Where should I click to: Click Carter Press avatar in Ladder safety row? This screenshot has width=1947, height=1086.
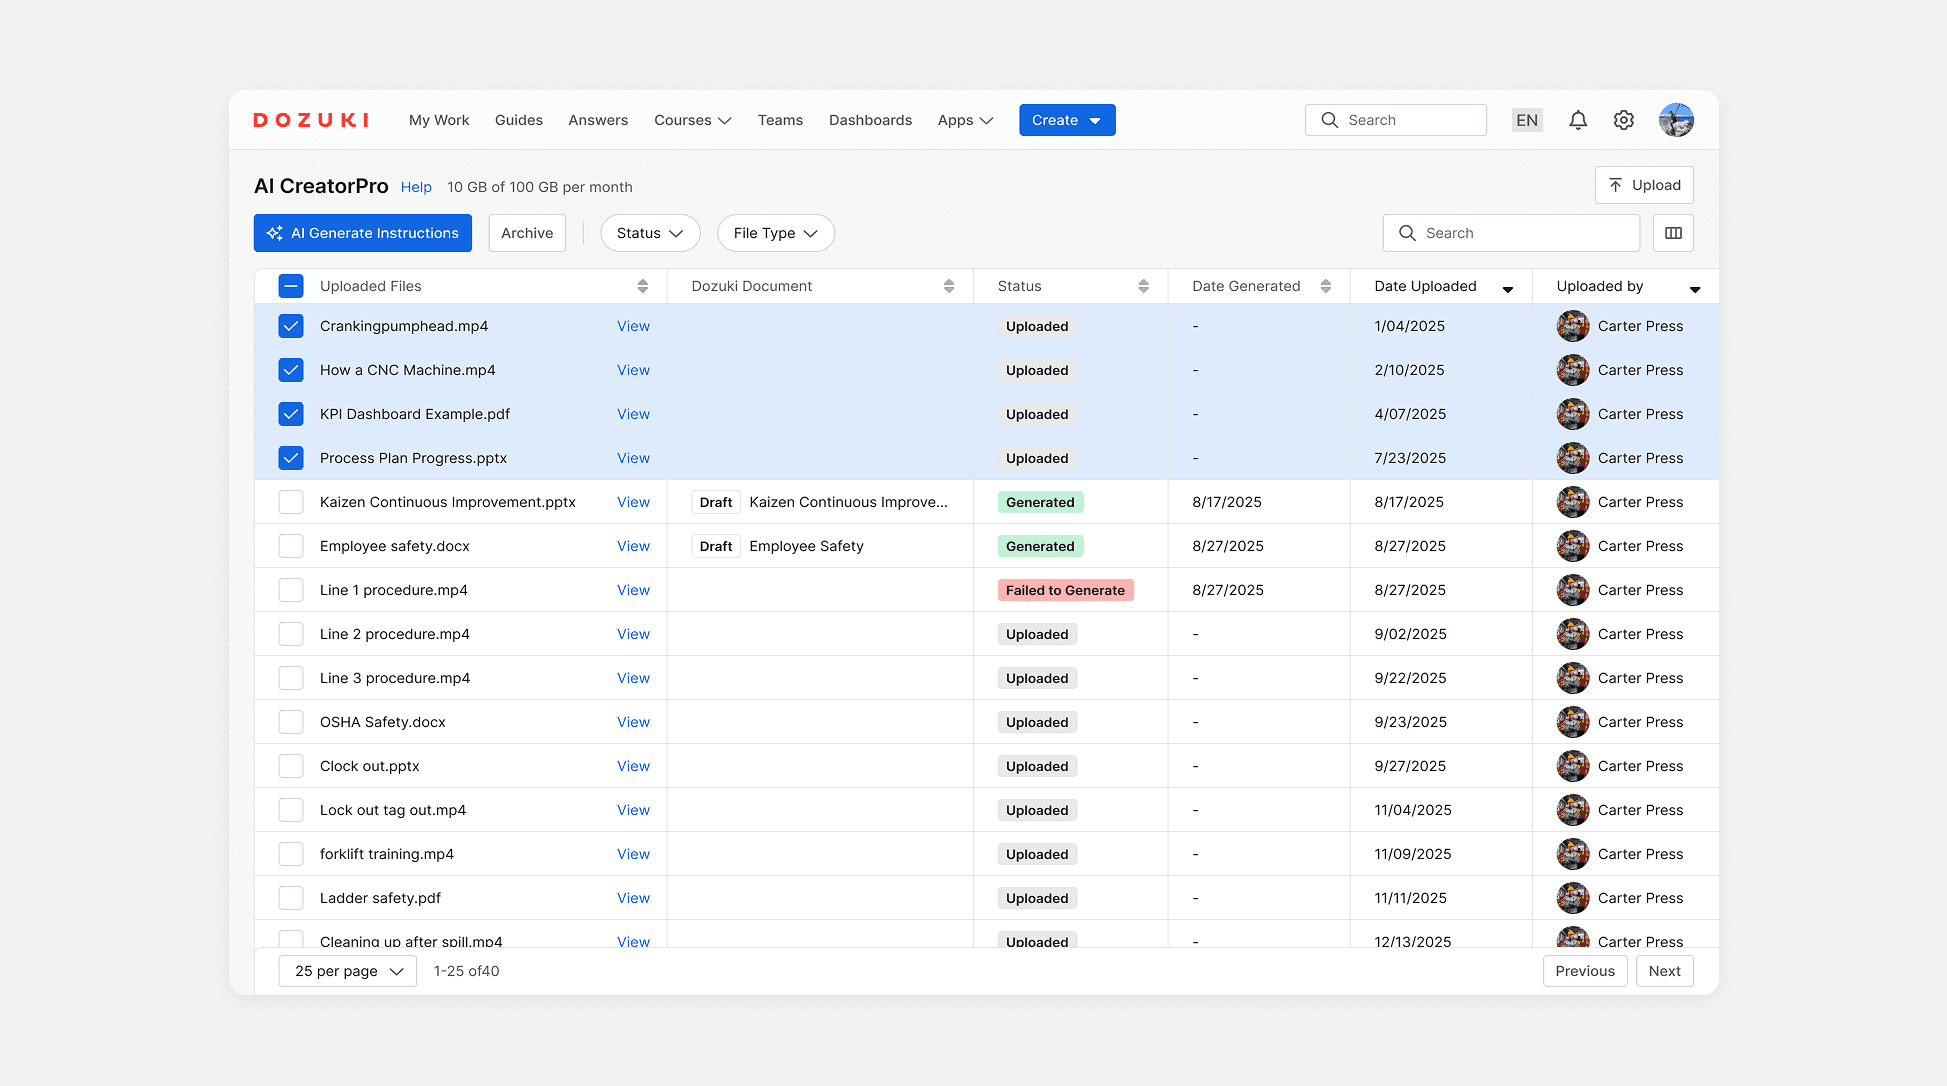pos(1573,898)
